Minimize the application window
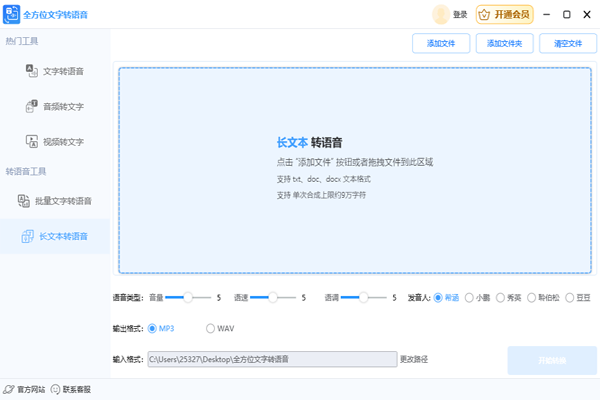Image resolution: width=600 pixels, height=400 pixels. tap(546, 15)
